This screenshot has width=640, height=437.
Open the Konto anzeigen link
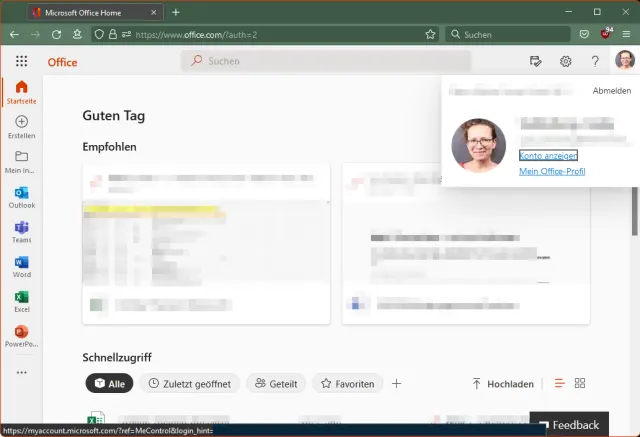tap(548, 155)
